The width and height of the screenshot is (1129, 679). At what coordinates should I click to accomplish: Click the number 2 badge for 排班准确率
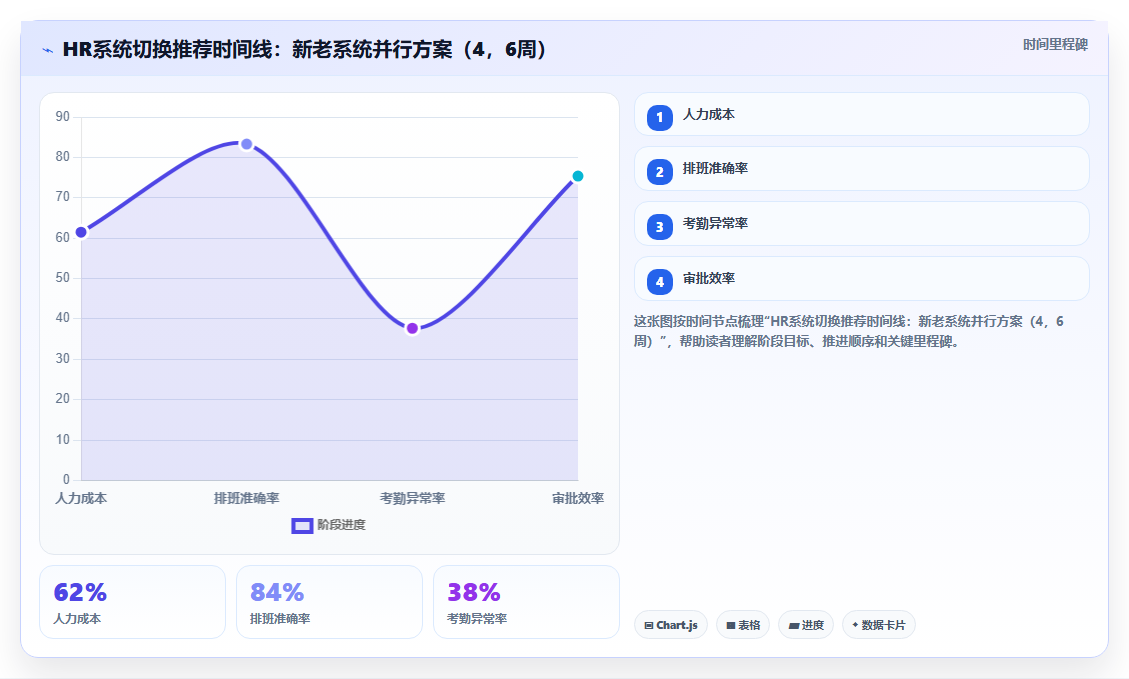[x=660, y=172]
